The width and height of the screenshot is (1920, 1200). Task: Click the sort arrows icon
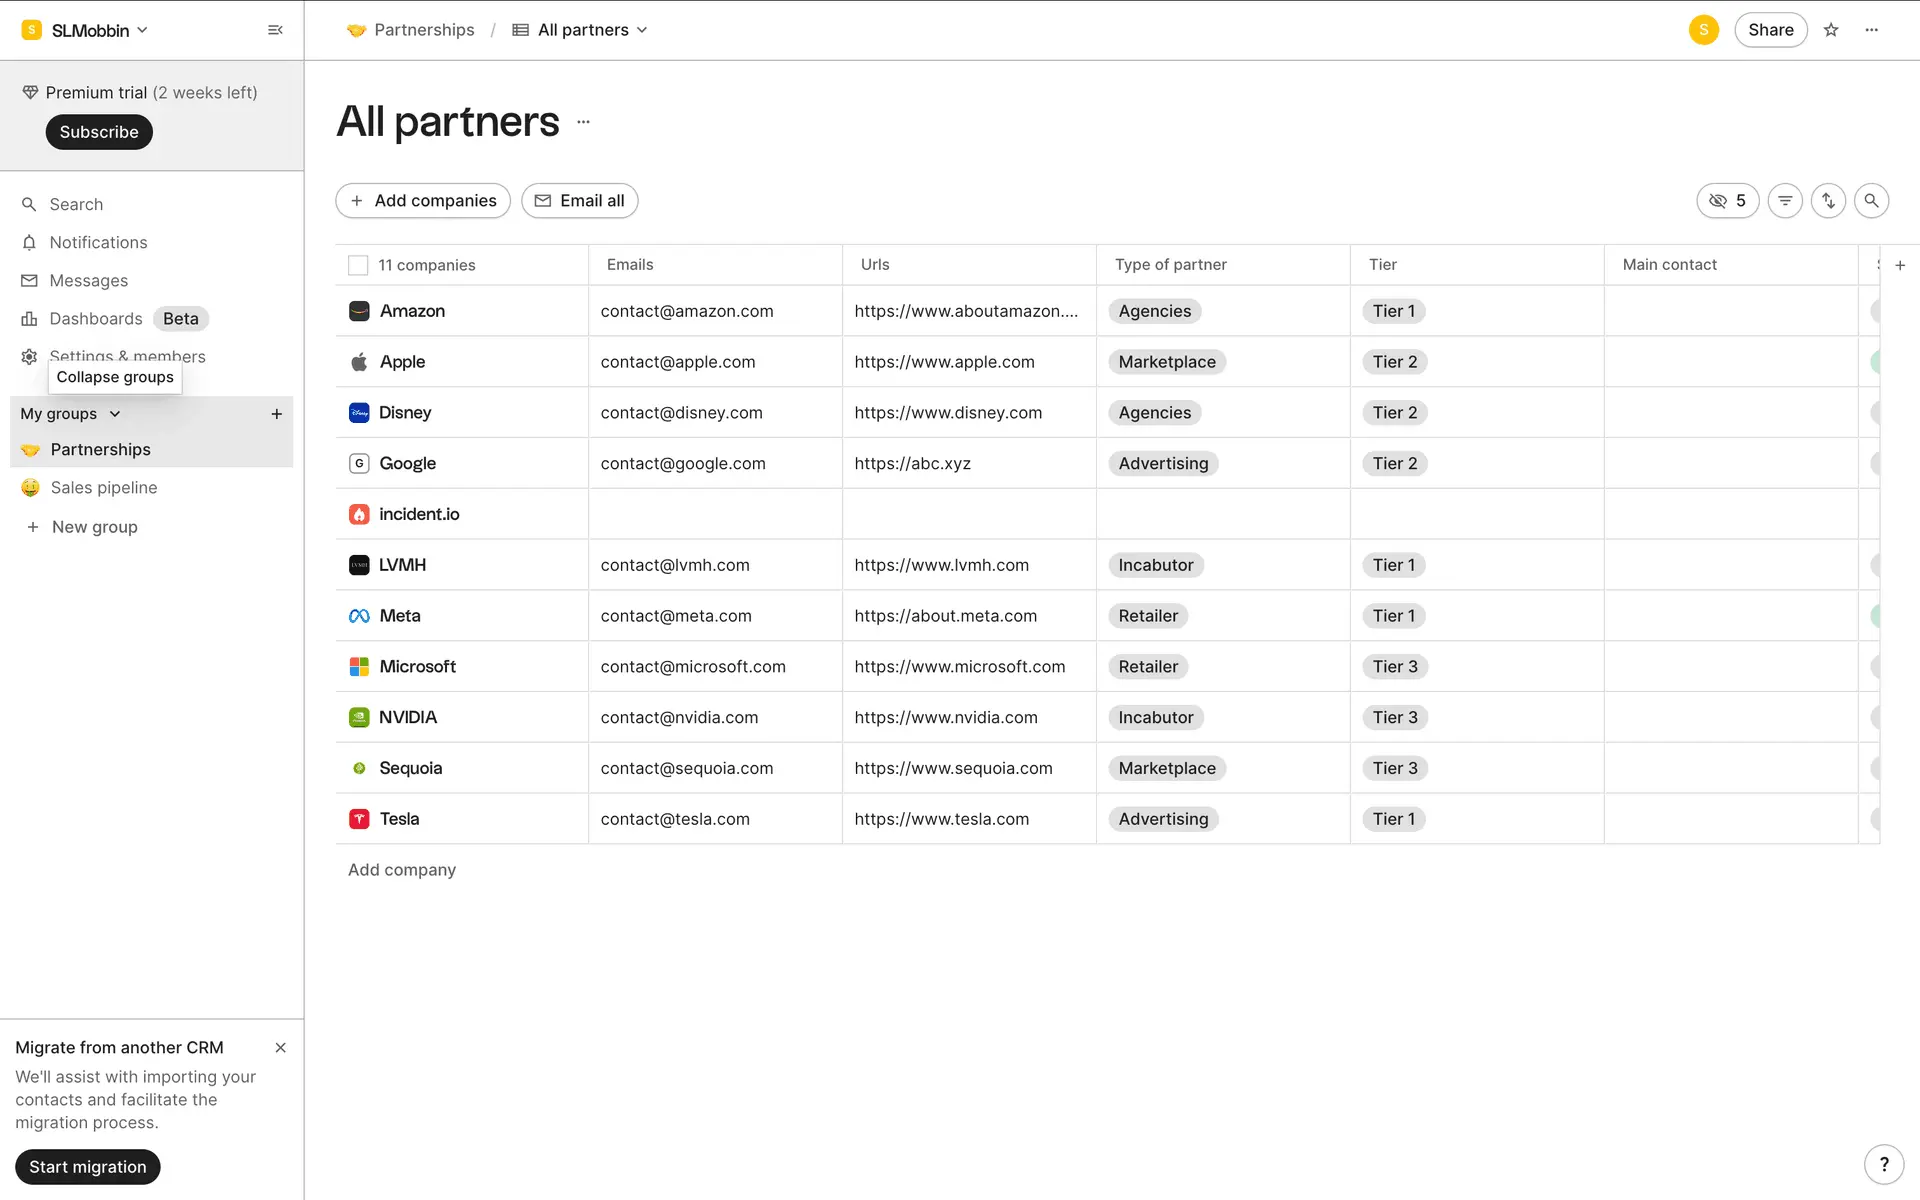coord(1828,201)
